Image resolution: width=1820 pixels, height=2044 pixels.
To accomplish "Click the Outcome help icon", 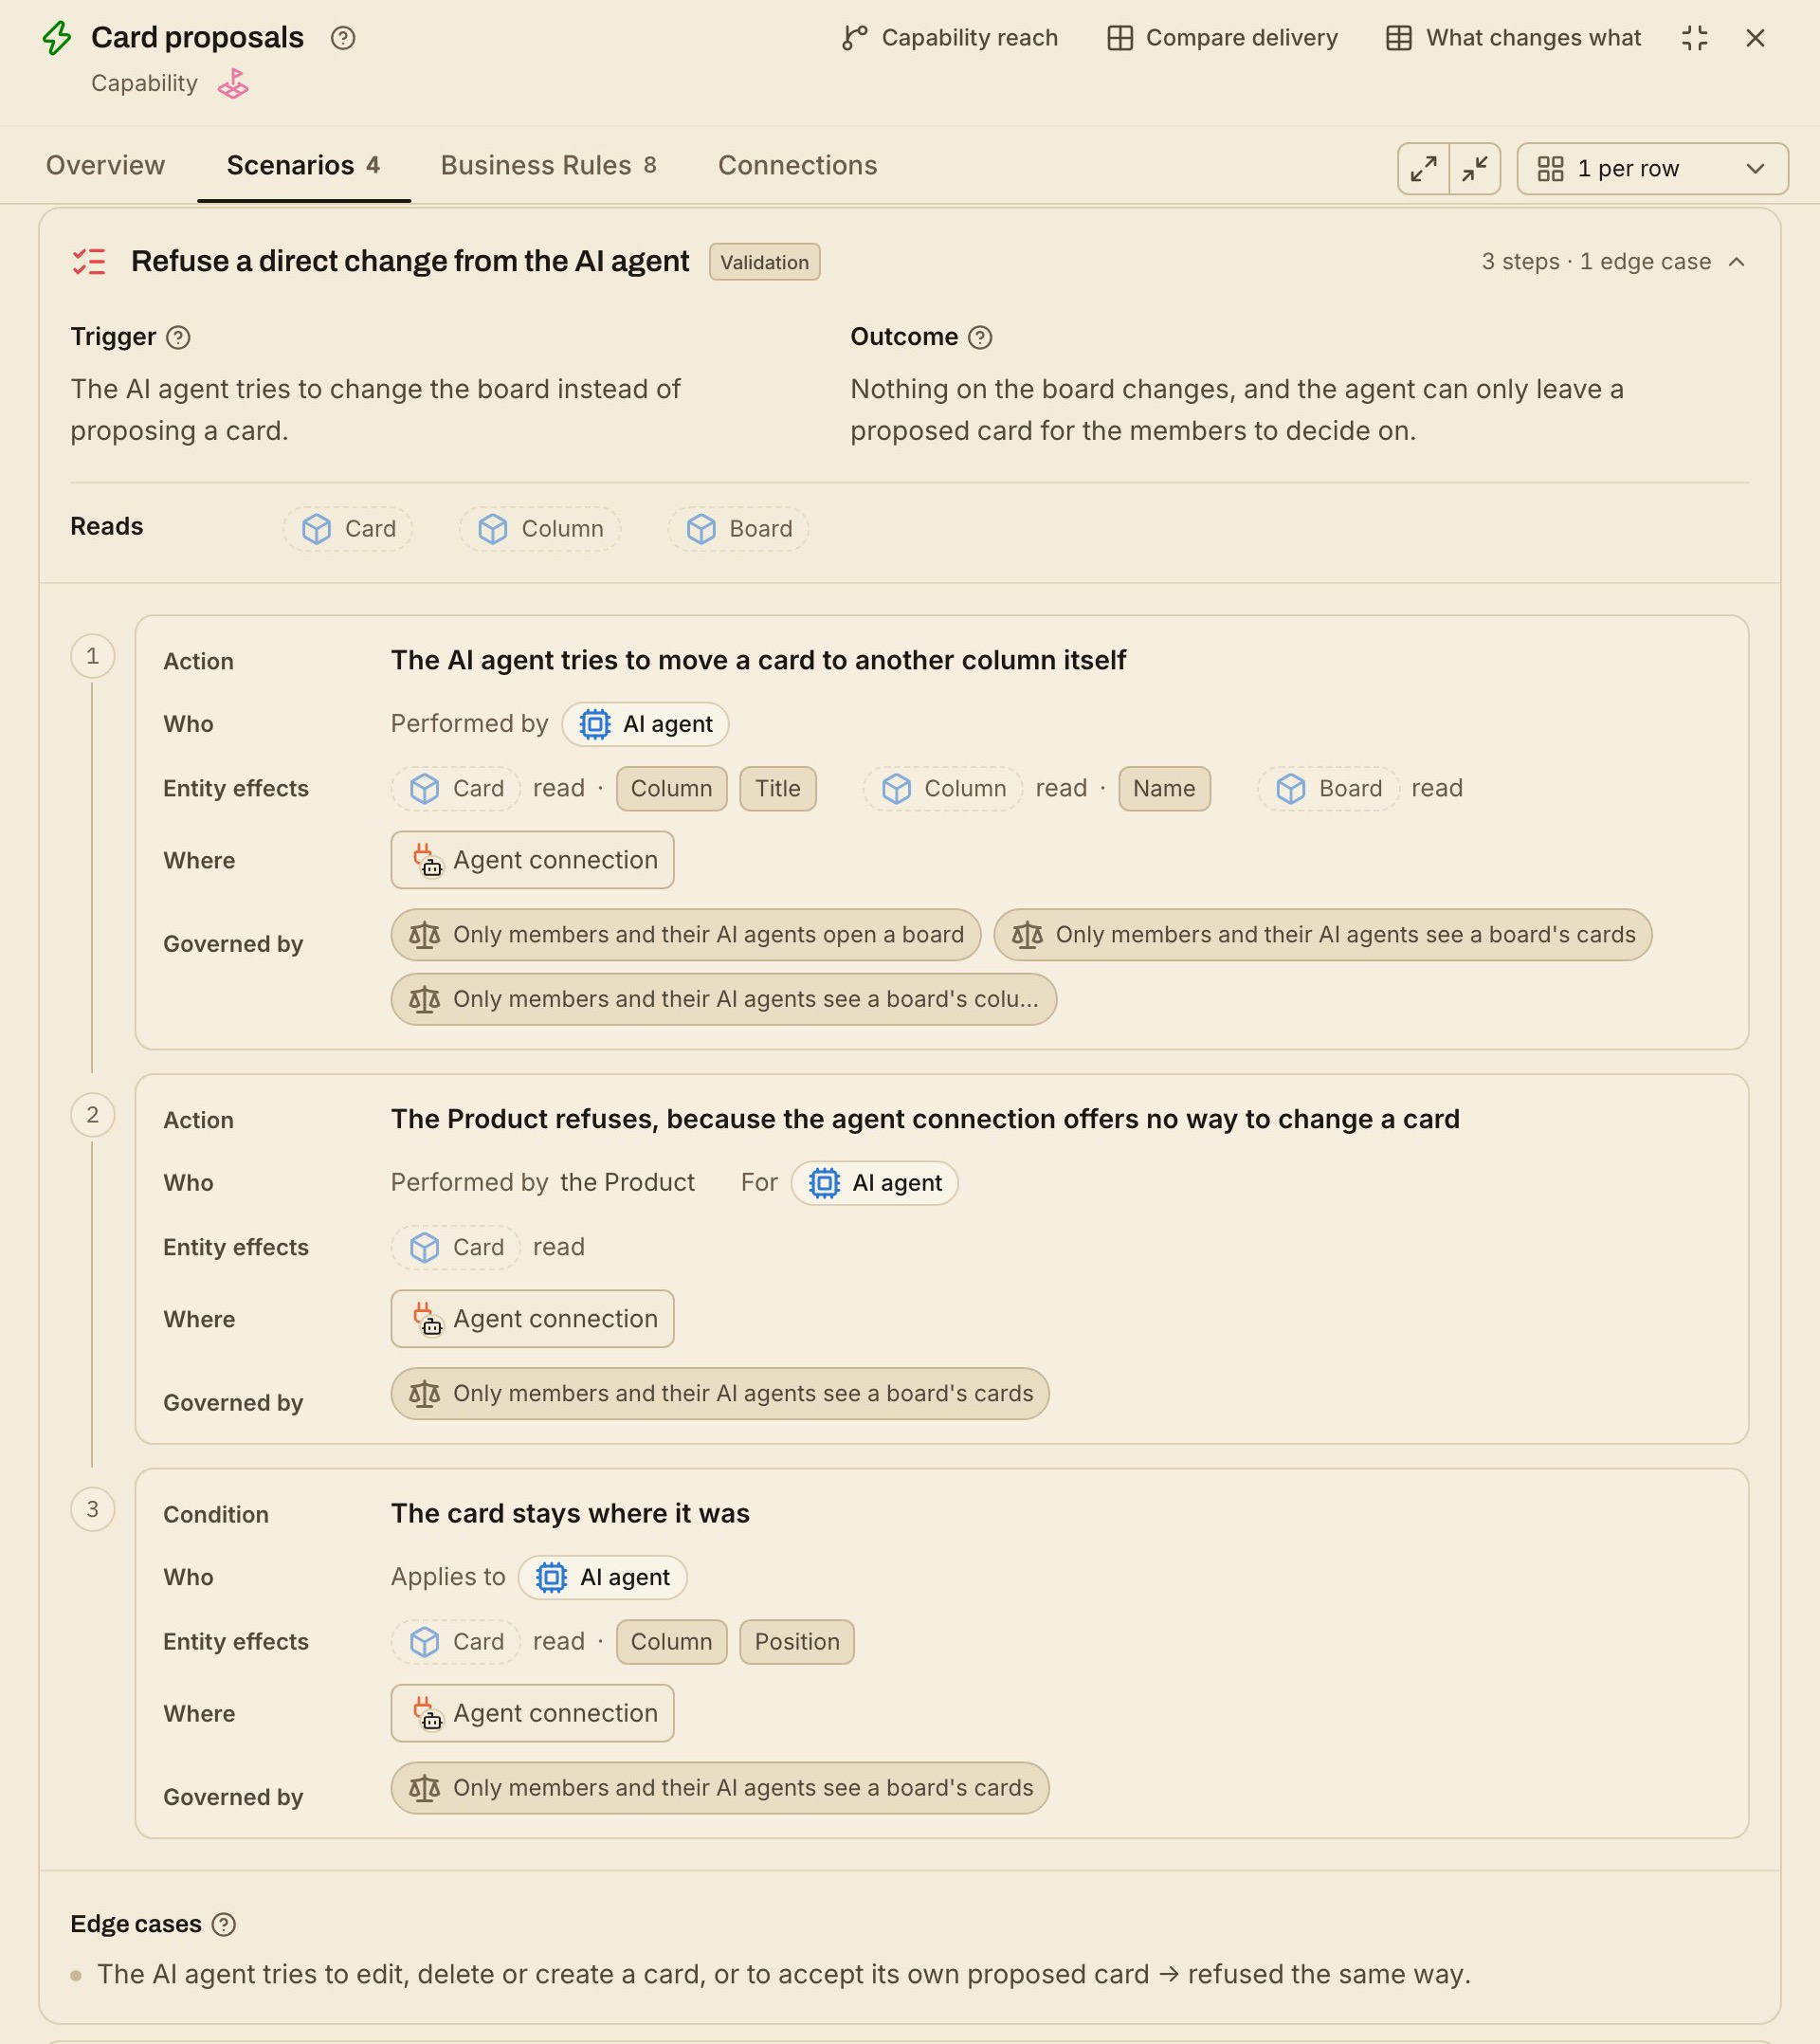I will 980,338.
